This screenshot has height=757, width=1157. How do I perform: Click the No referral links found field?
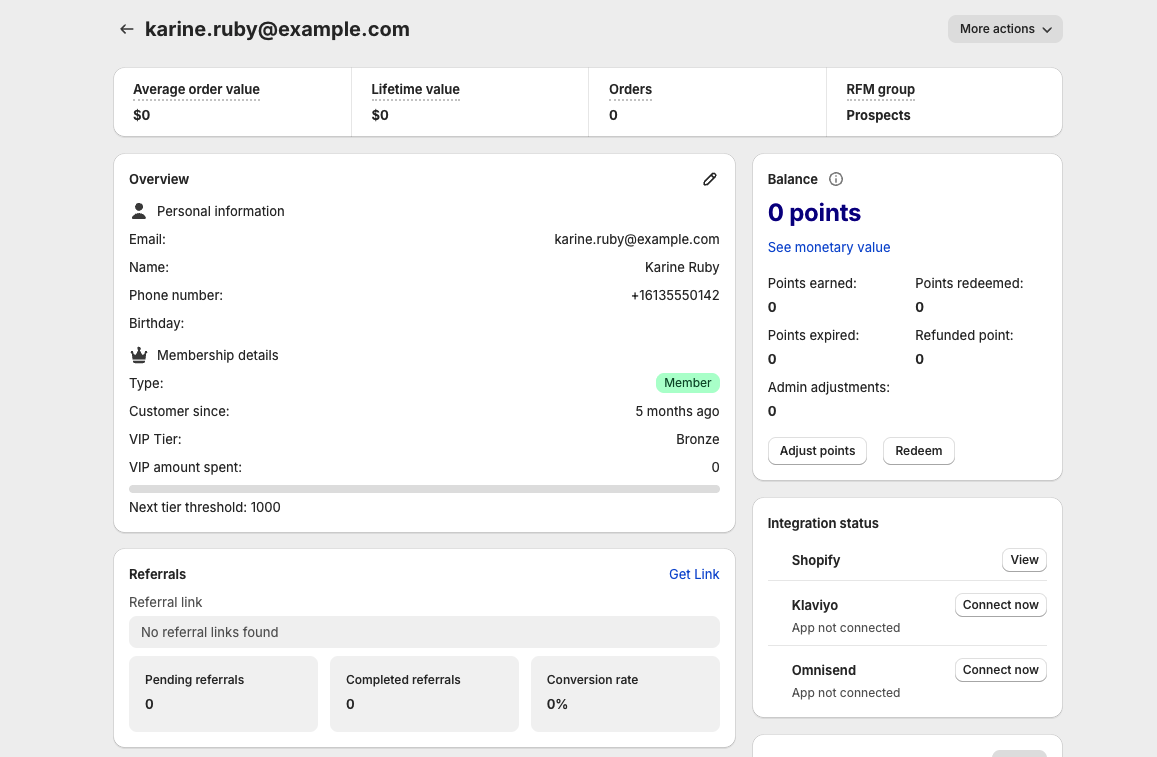coord(424,632)
